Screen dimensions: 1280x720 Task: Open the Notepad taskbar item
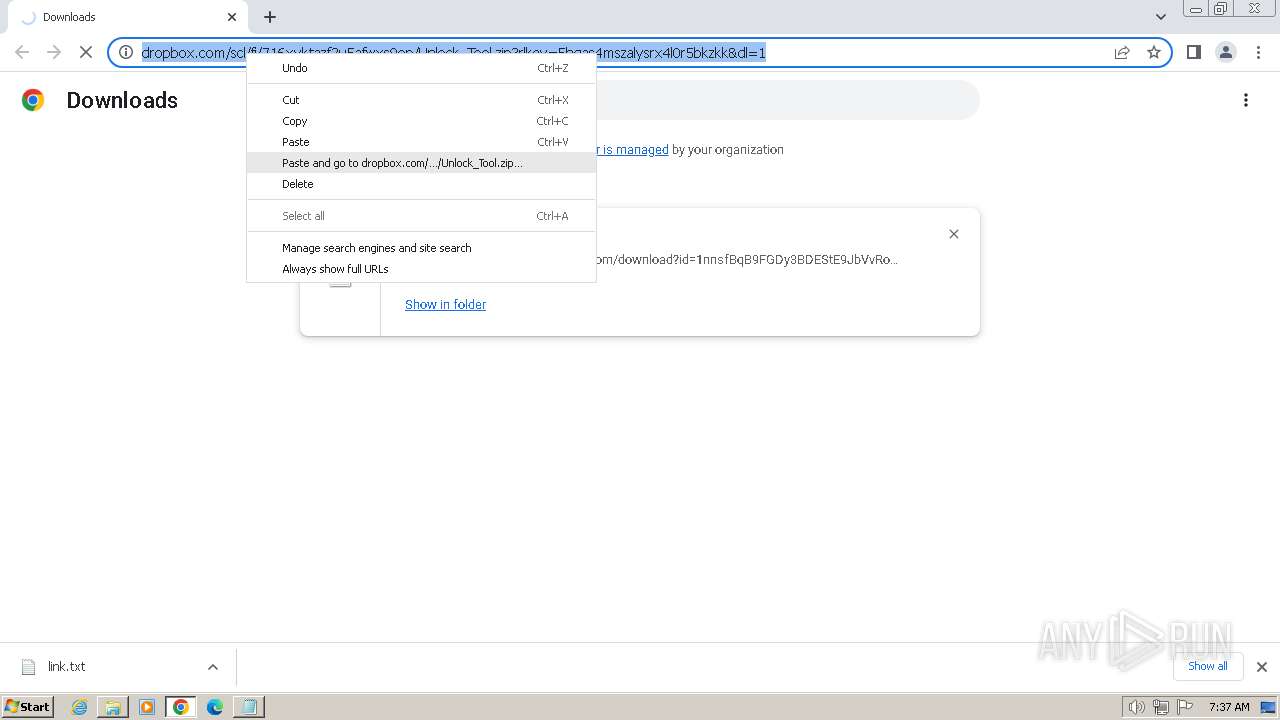point(249,707)
